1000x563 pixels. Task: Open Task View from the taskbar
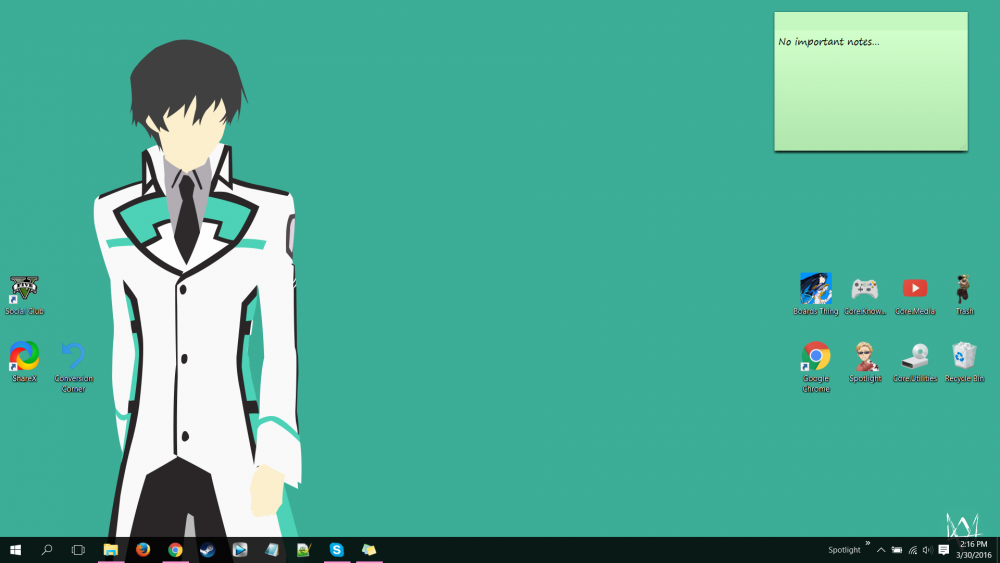tap(78, 550)
